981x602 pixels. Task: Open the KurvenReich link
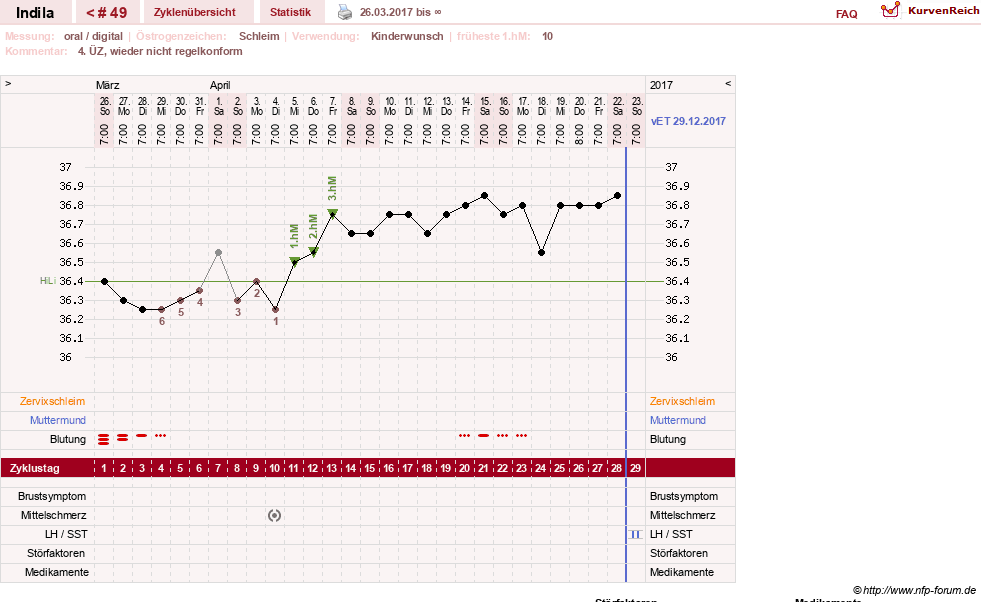(x=943, y=11)
